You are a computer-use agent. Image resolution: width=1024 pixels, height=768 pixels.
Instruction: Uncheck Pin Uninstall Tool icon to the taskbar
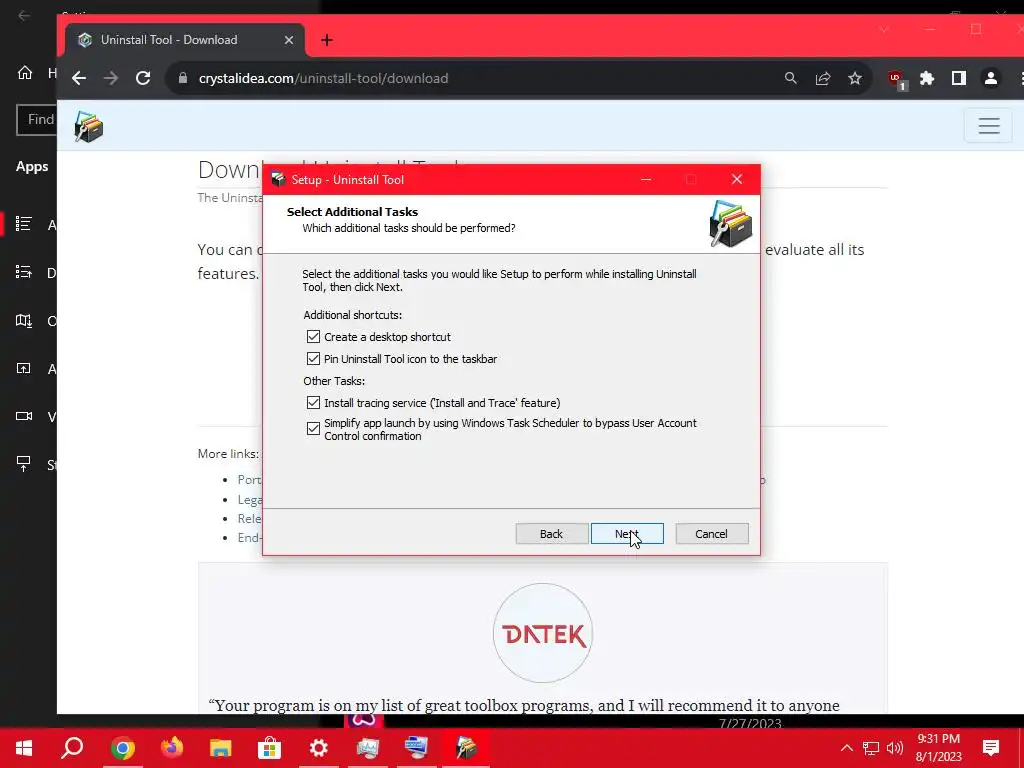coord(313,359)
